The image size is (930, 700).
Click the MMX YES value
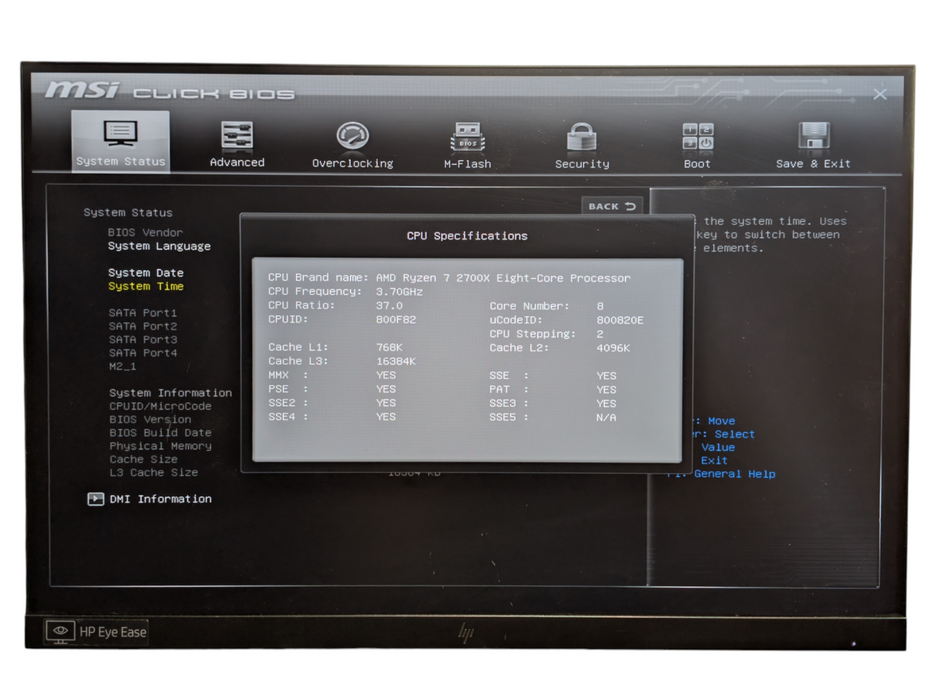pos(386,376)
